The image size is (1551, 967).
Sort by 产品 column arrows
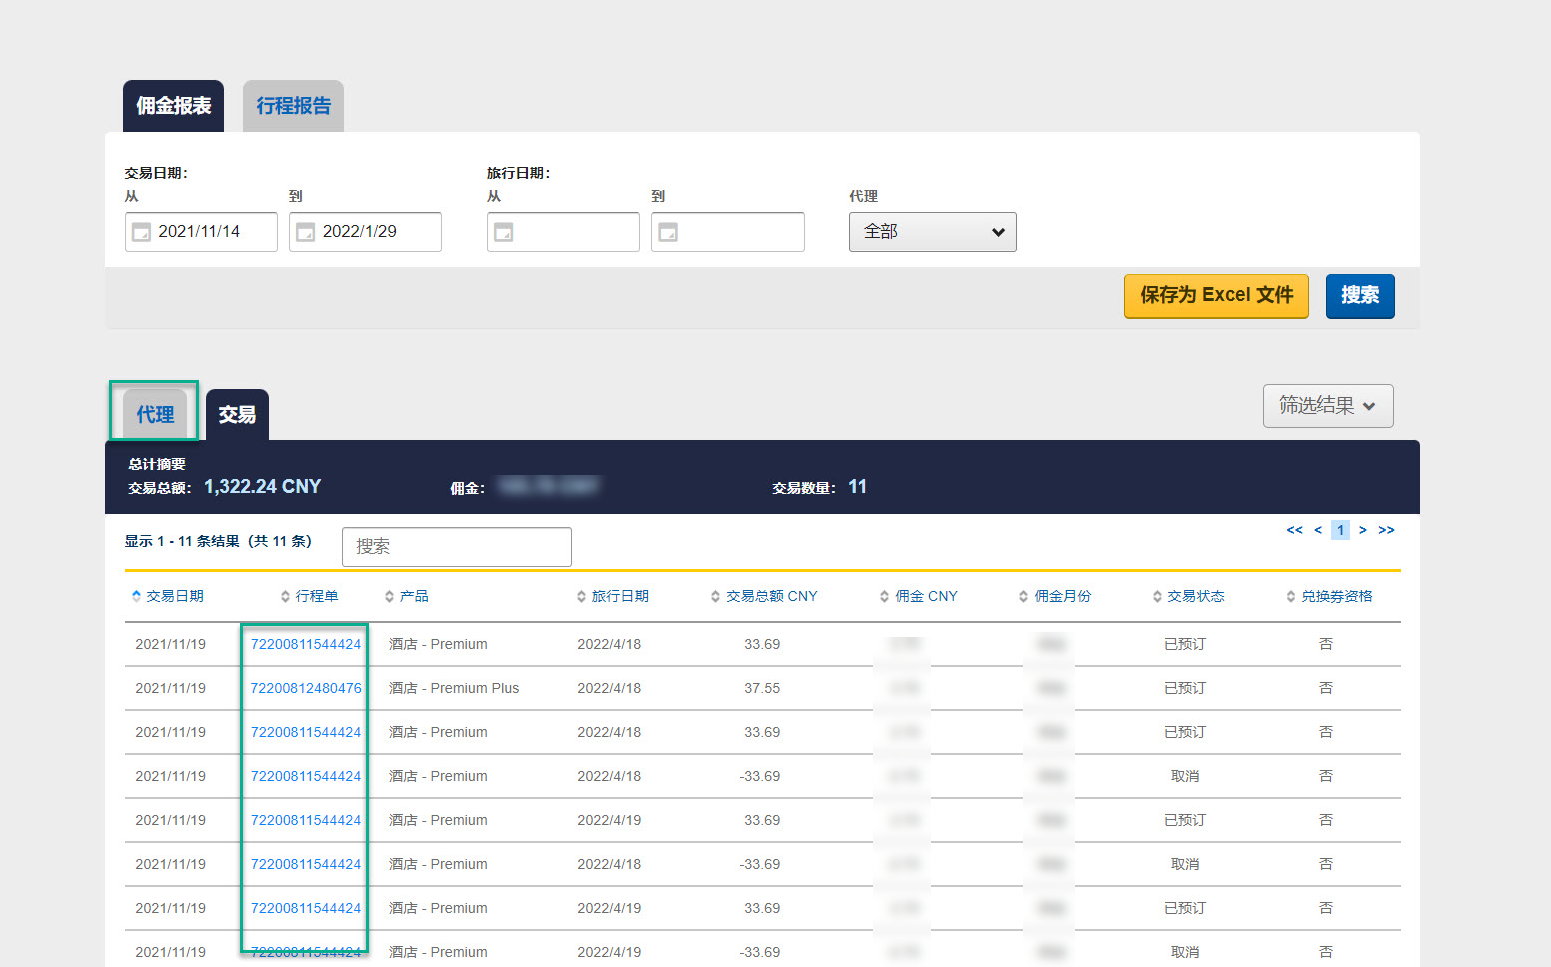click(x=389, y=596)
